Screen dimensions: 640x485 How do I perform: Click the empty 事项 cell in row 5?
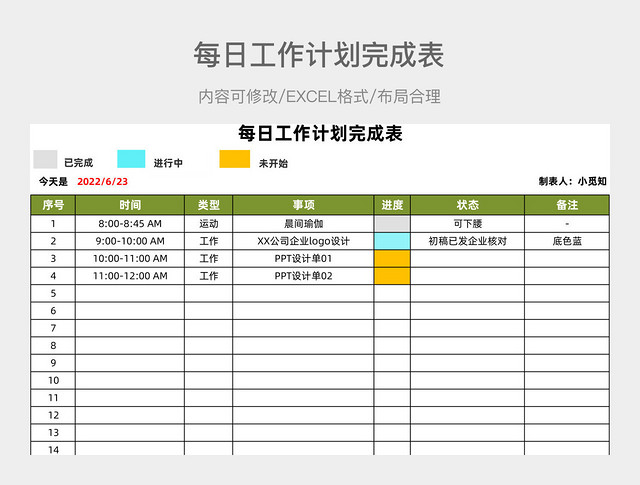pos(303,294)
